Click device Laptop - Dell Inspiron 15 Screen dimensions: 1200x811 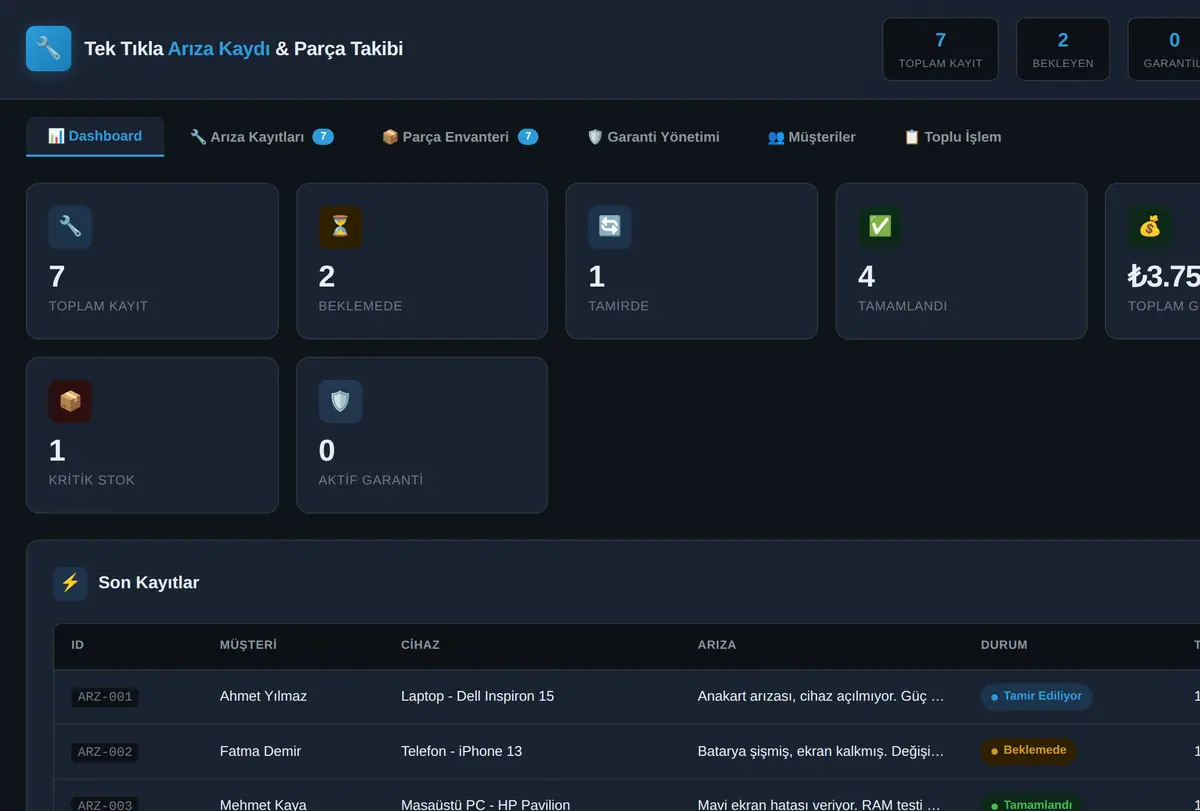[x=477, y=696]
